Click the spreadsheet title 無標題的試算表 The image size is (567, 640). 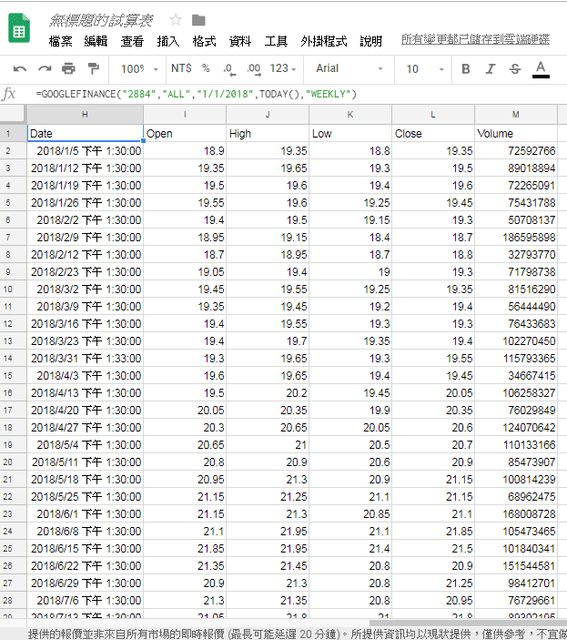tap(101, 20)
